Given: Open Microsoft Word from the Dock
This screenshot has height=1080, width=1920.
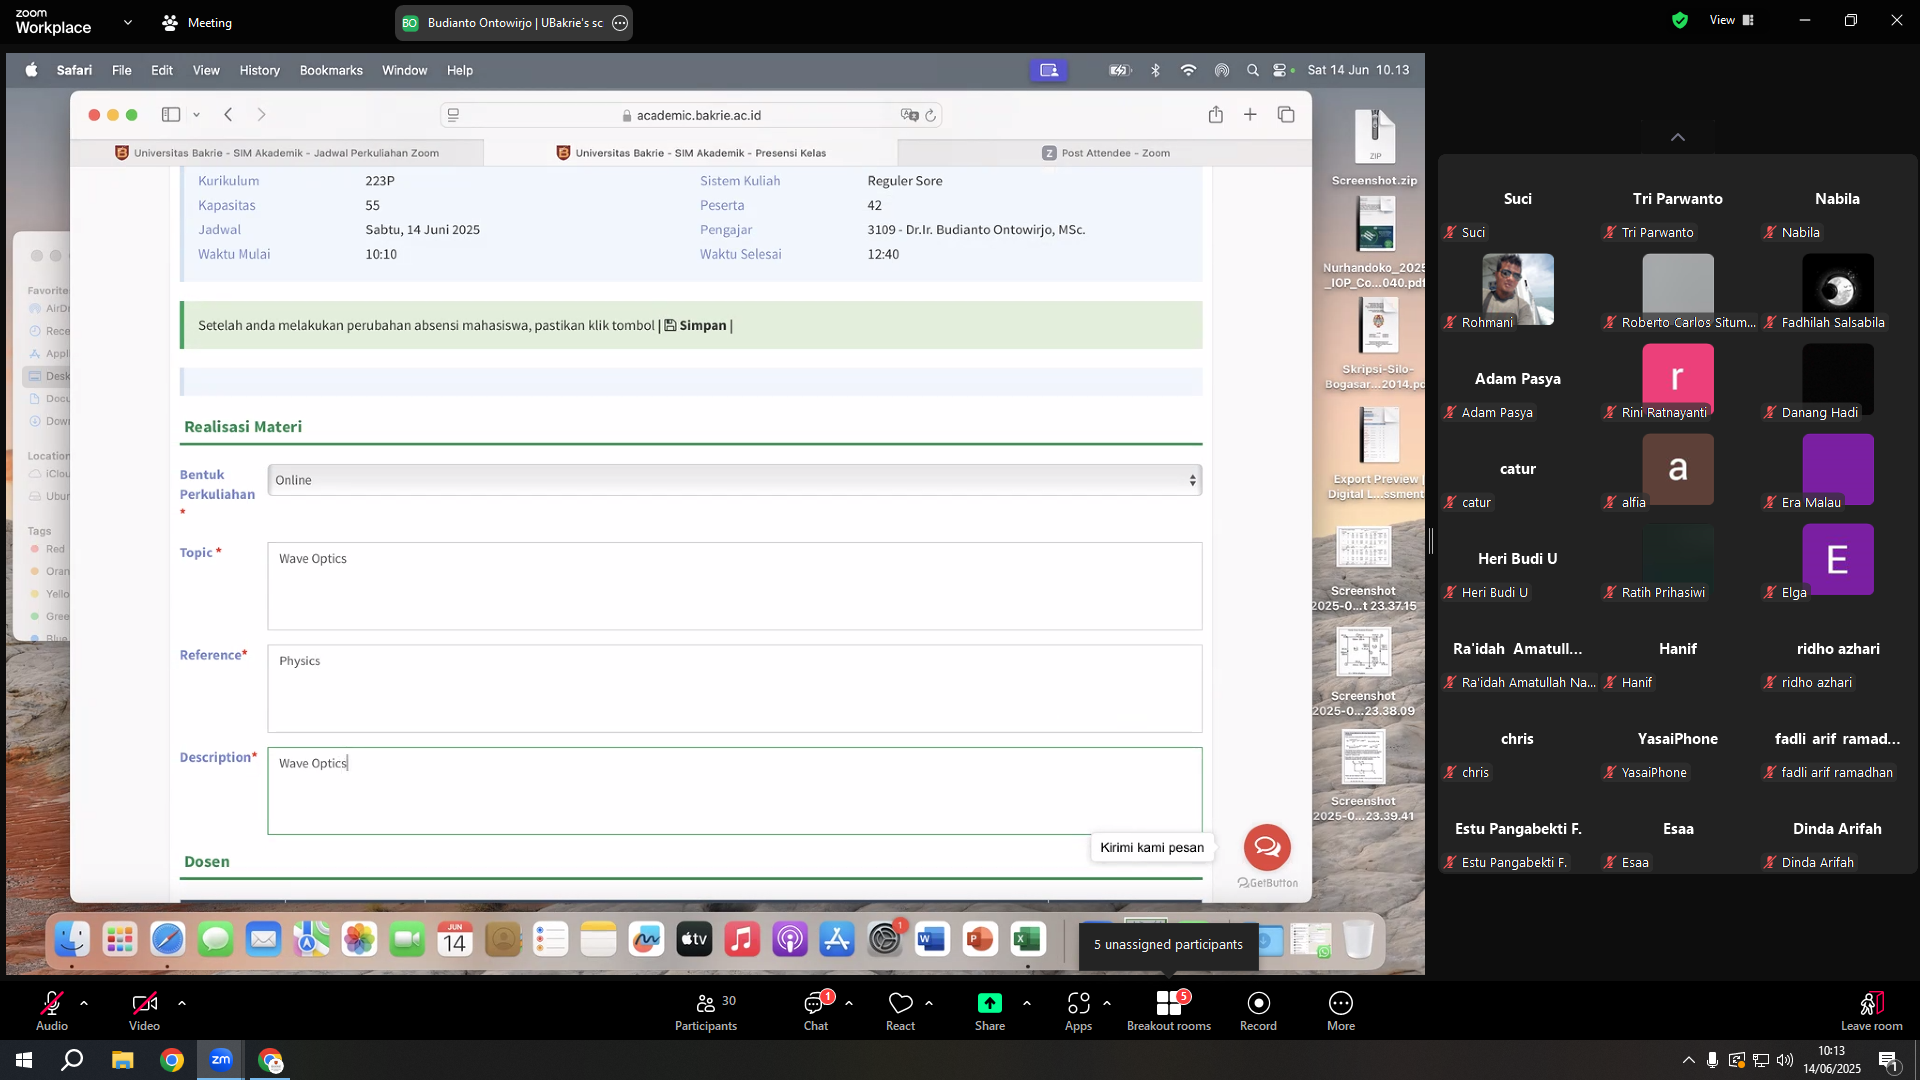Looking at the screenshot, I should pos(932,940).
